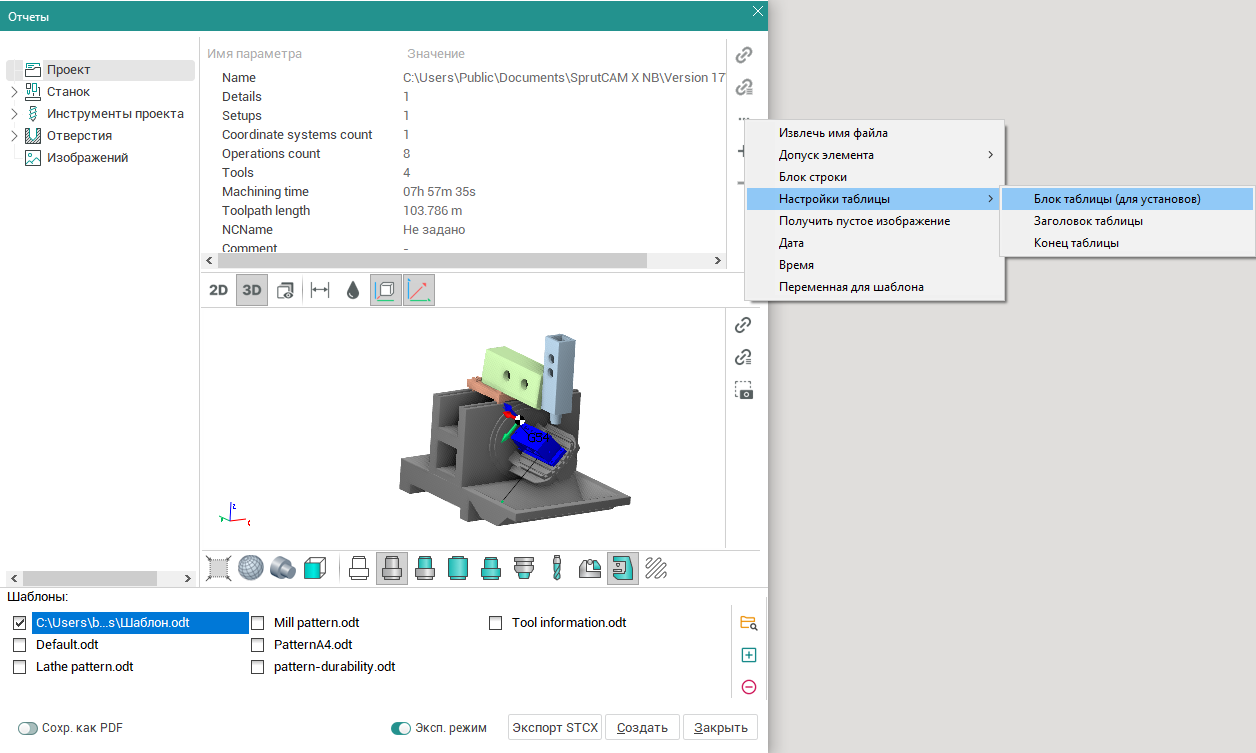Click the capture screenshot icon beside preview
The height and width of the screenshot is (753, 1256).
[x=743, y=389]
